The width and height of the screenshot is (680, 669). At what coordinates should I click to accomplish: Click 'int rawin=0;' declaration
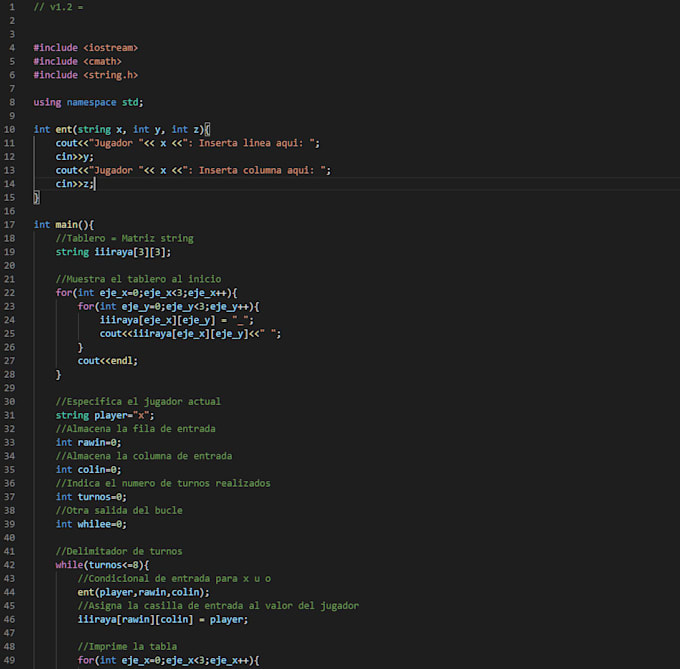(x=88, y=442)
